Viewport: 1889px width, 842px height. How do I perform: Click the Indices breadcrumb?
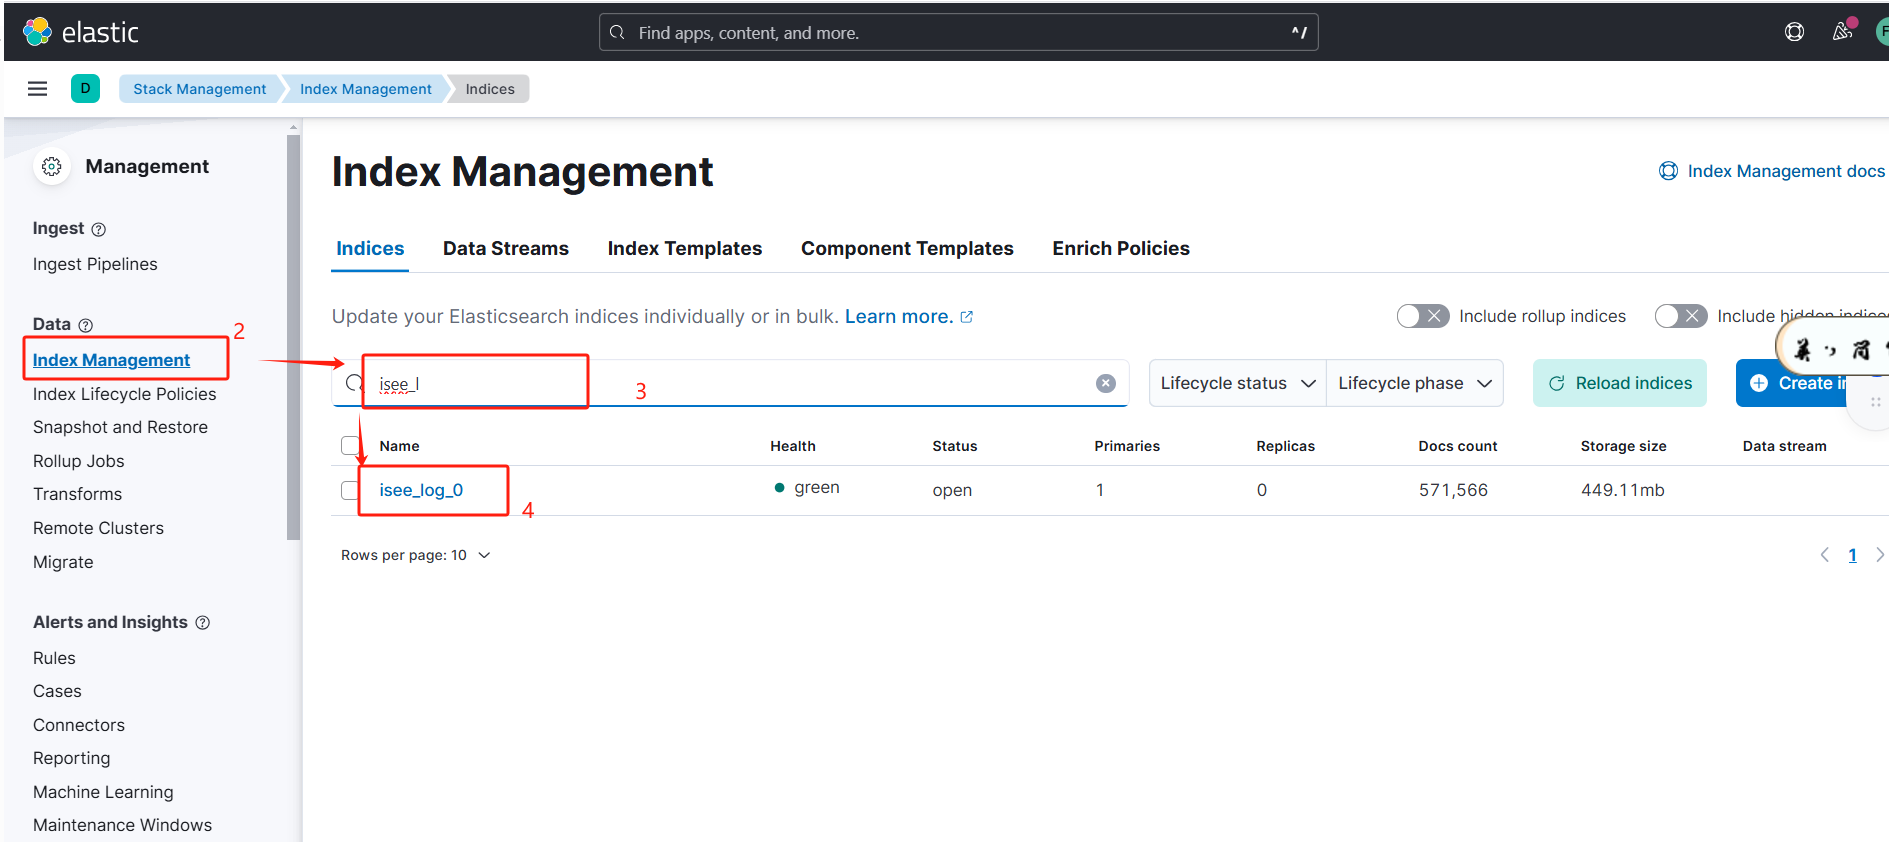490,89
